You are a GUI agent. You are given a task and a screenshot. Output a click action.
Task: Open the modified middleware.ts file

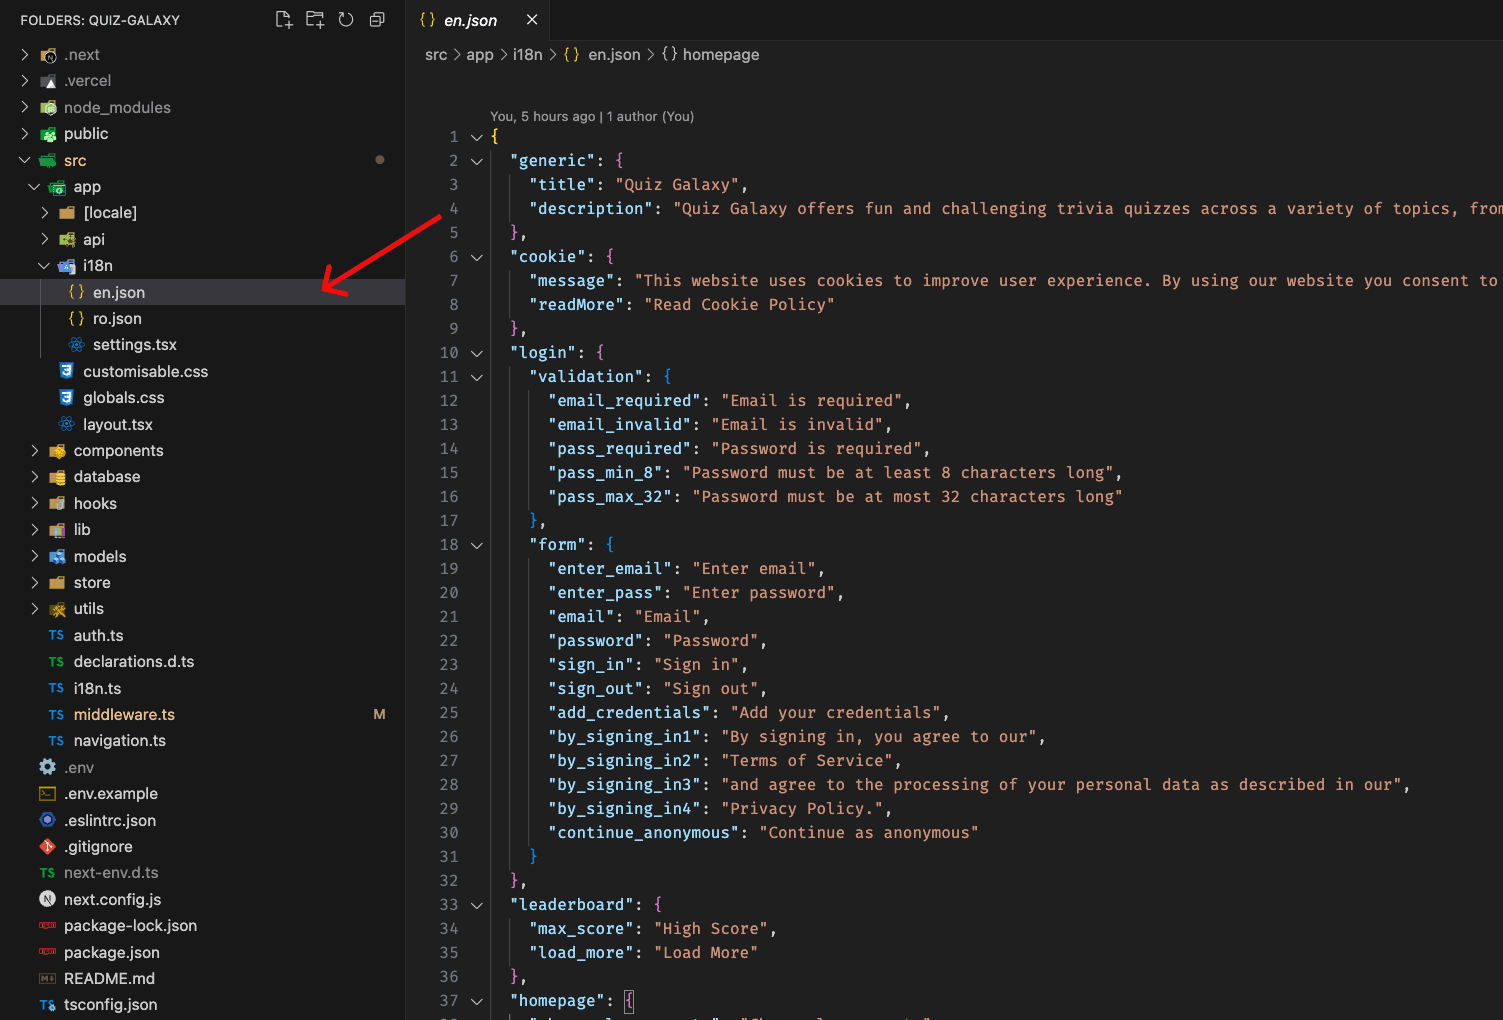pyautogui.click(x=202, y=715)
